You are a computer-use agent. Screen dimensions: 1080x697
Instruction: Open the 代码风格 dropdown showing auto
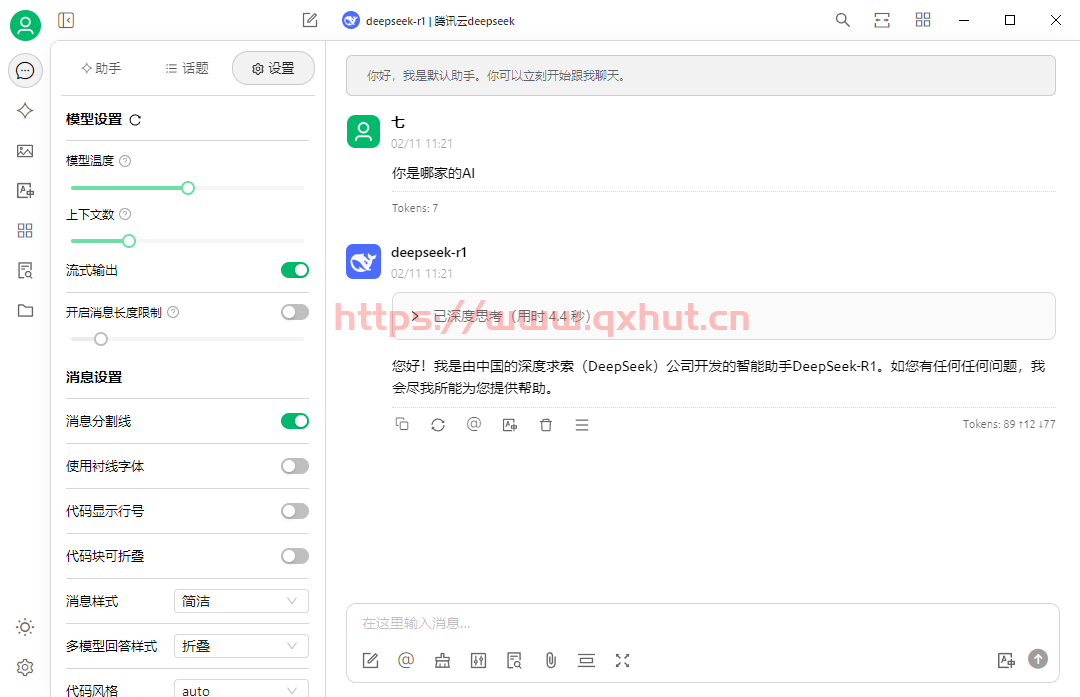(x=241, y=689)
